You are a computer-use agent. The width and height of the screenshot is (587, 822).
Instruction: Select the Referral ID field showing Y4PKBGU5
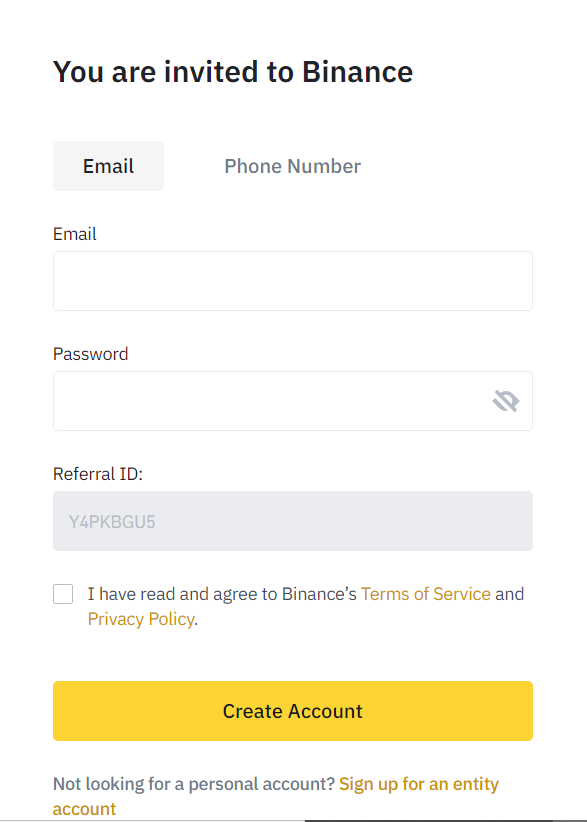coord(292,520)
